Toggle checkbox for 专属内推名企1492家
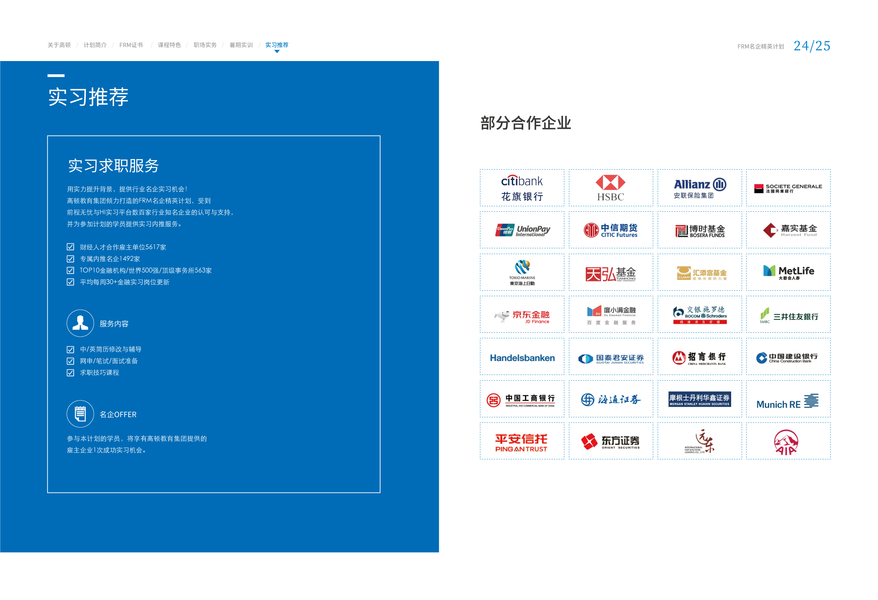This screenshot has width=878, height=600. [x=70, y=259]
